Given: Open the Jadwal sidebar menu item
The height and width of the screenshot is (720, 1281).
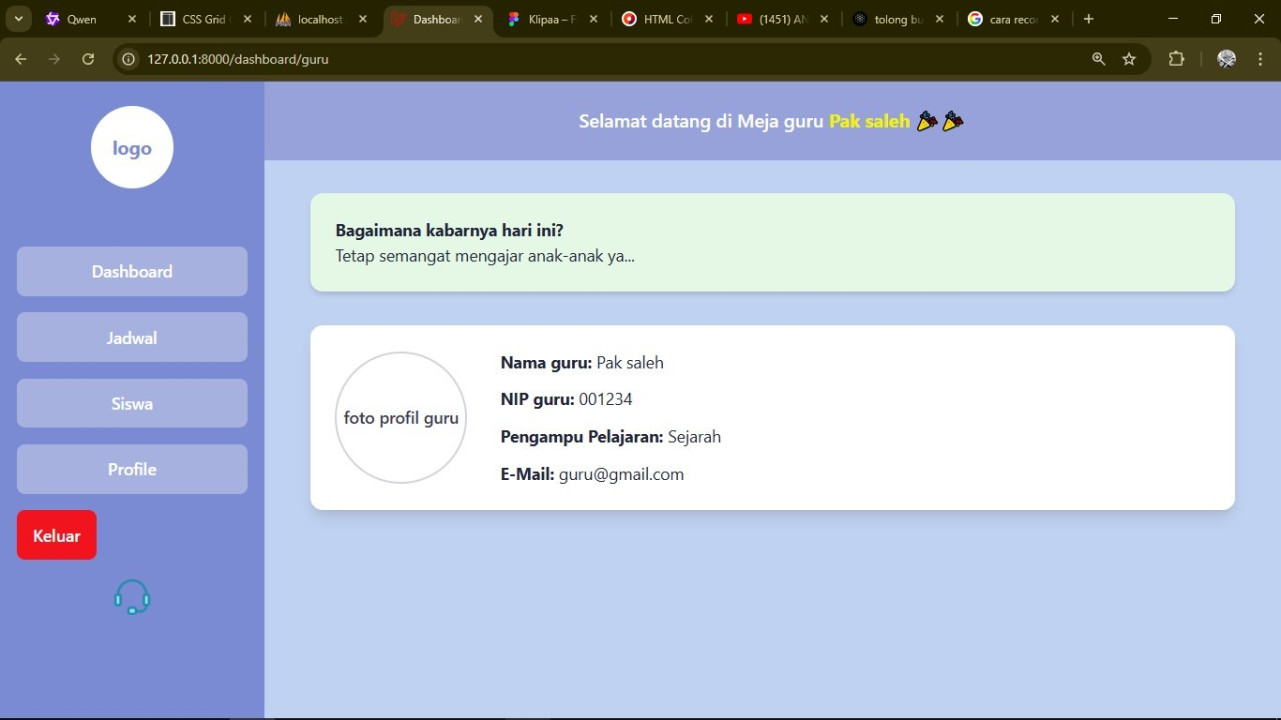Looking at the screenshot, I should [x=132, y=338].
